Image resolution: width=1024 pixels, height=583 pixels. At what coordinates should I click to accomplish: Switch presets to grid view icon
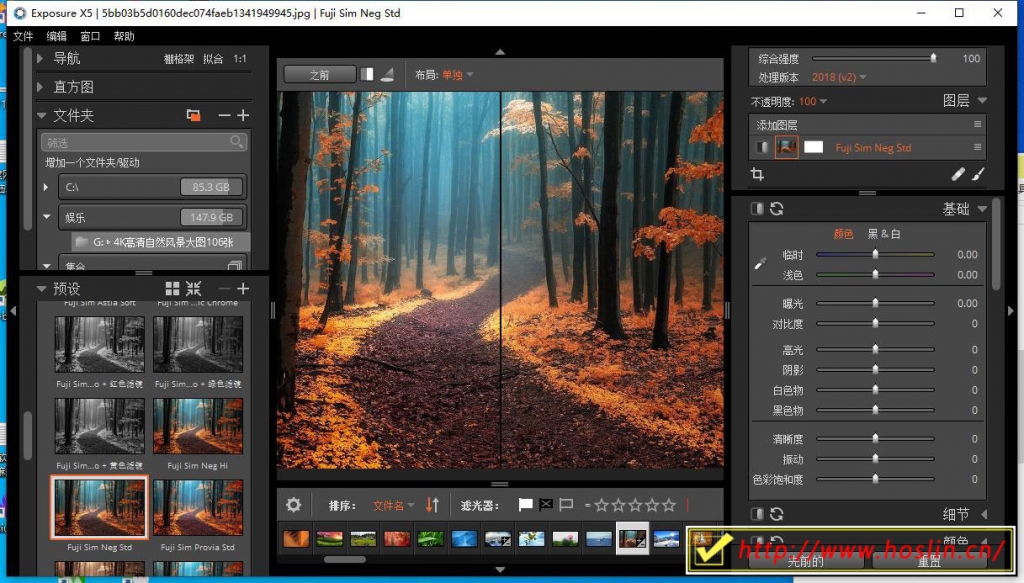pyautogui.click(x=172, y=289)
